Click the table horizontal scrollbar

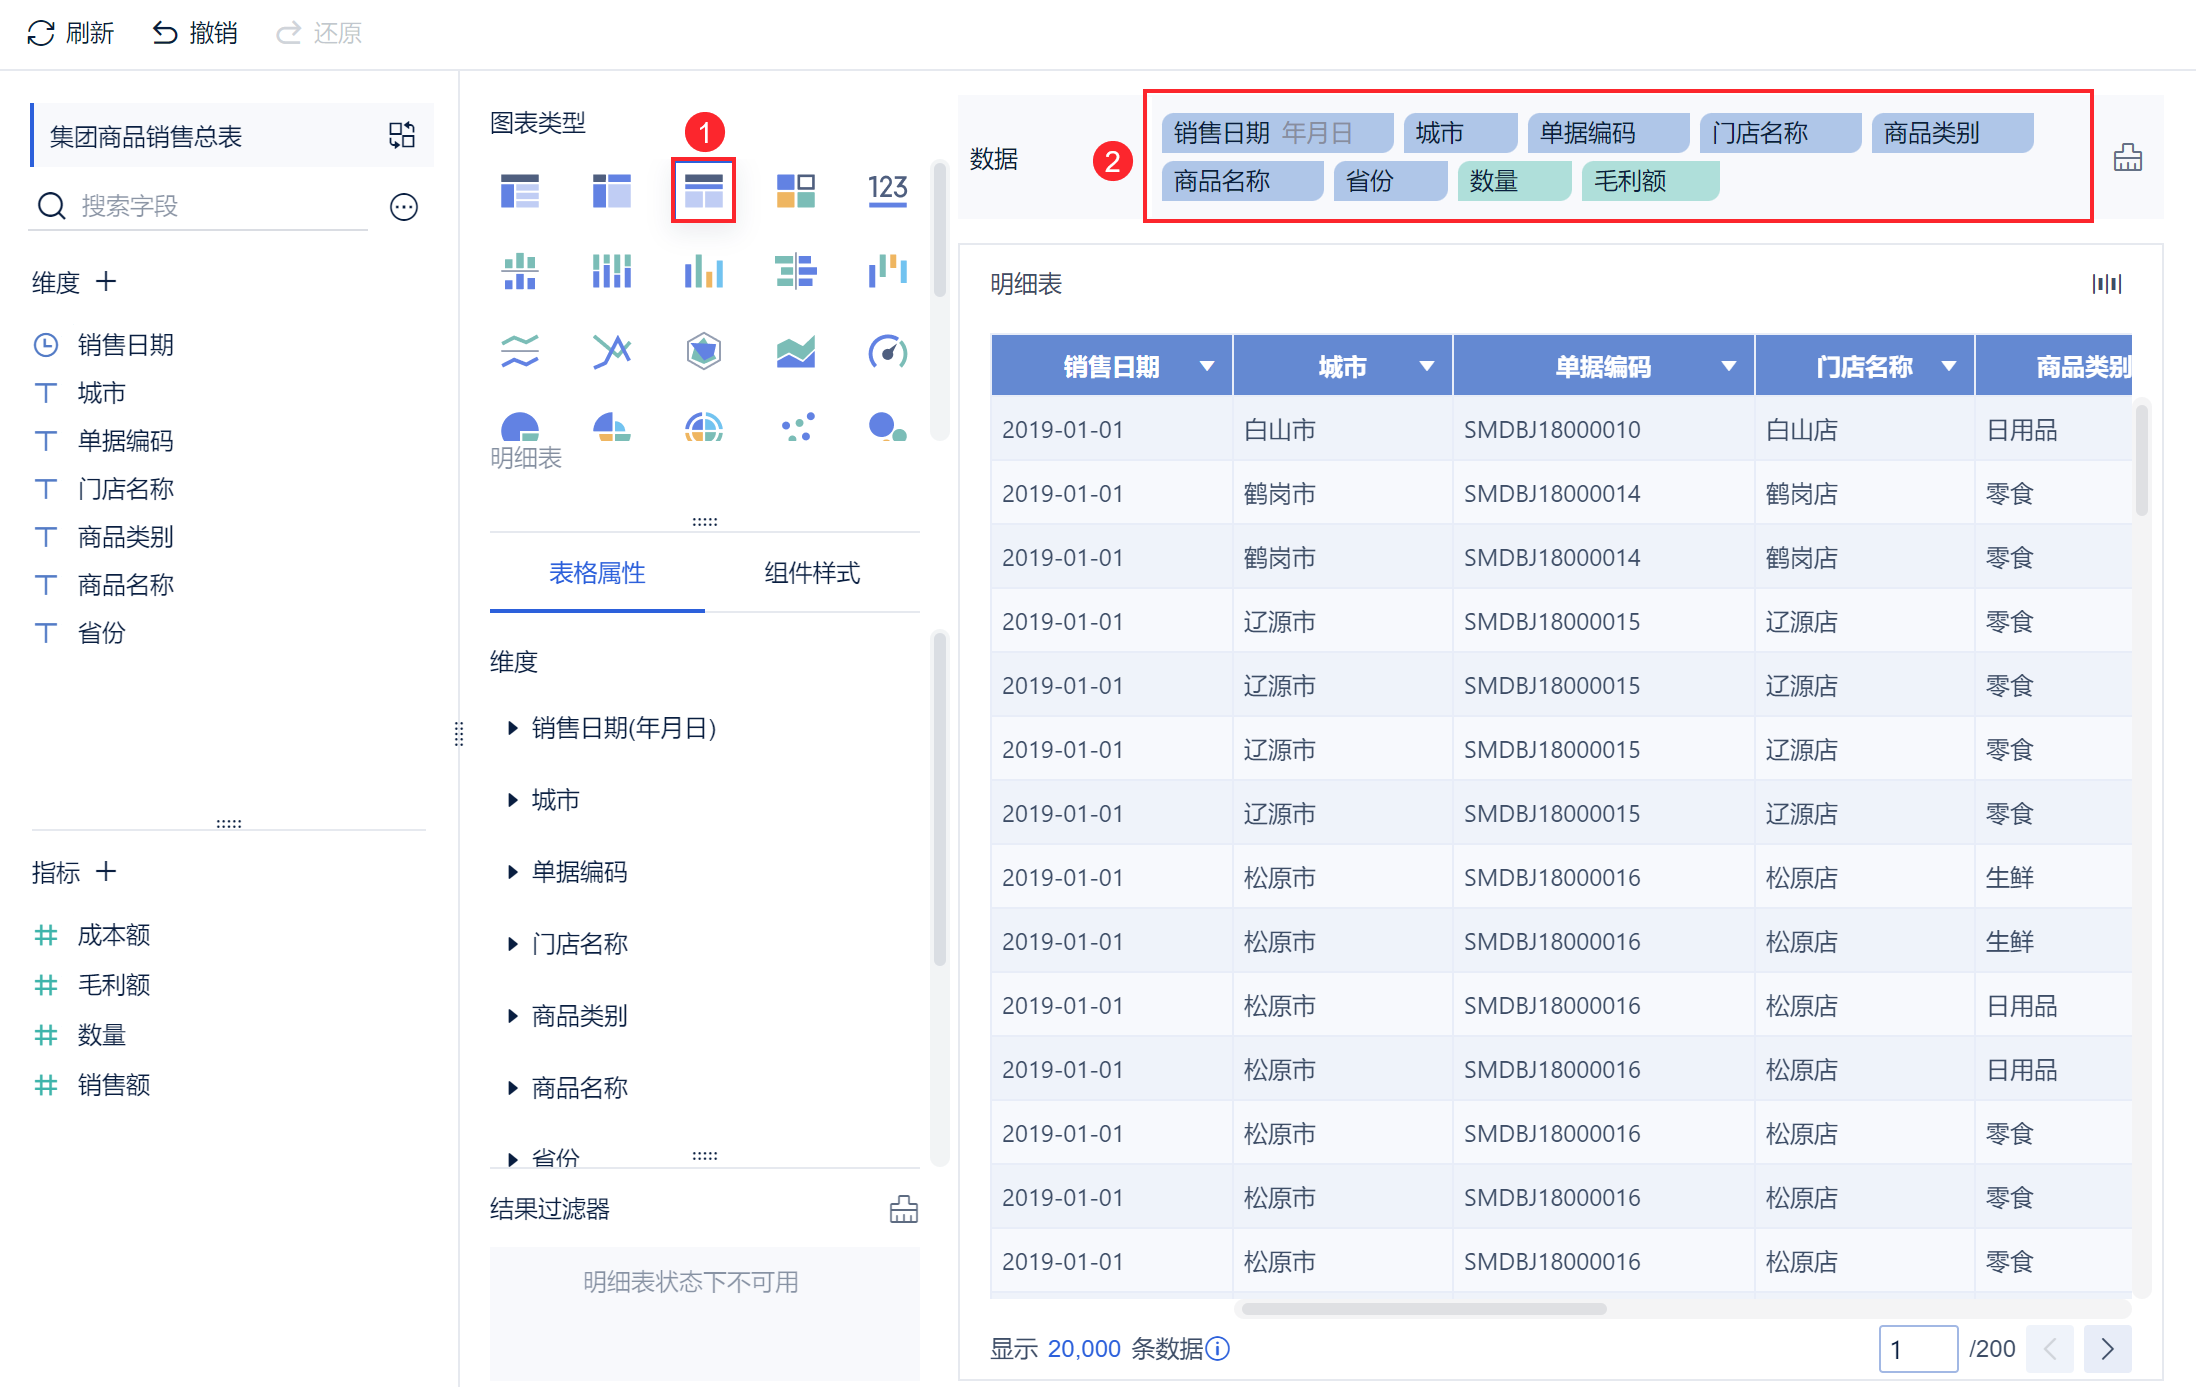coord(1424,1309)
